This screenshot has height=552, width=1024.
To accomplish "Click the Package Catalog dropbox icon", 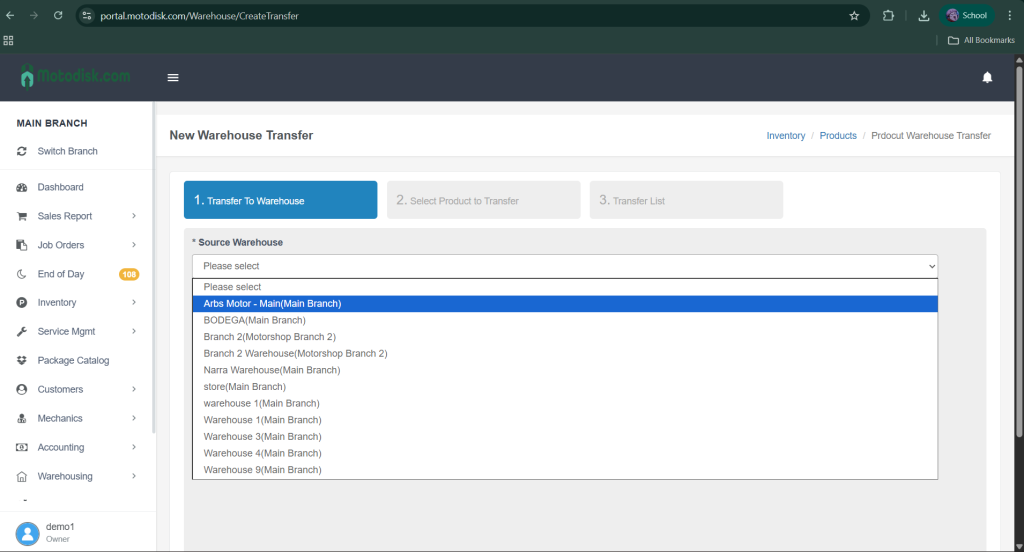I will (22, 361).
